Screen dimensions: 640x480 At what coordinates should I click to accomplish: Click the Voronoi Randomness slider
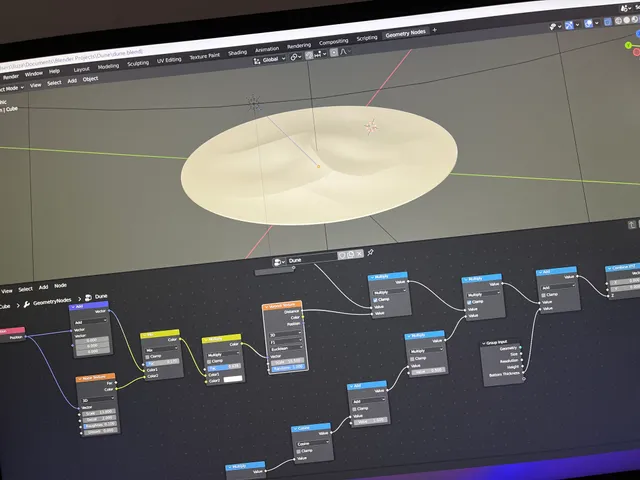[x=288, y=367]
